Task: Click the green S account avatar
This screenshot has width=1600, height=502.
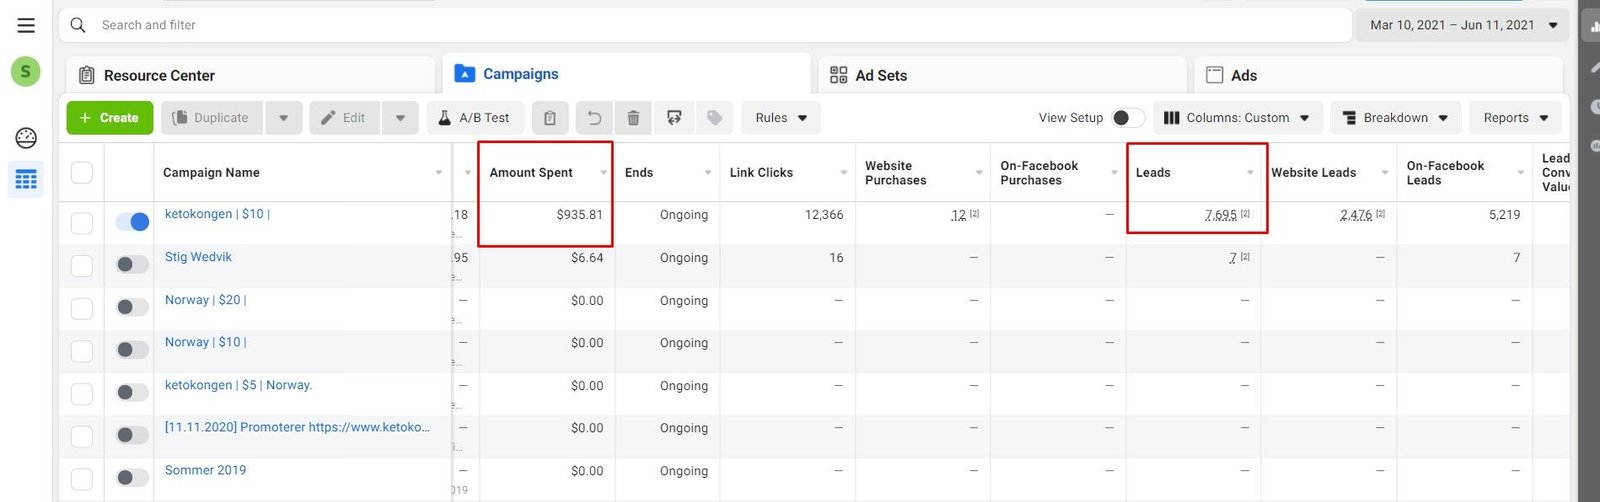Action: point(26,72)
